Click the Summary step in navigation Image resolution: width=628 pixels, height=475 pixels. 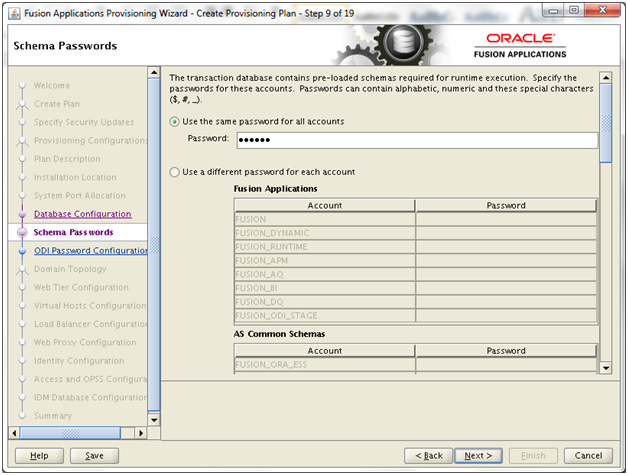coord(53,416)
